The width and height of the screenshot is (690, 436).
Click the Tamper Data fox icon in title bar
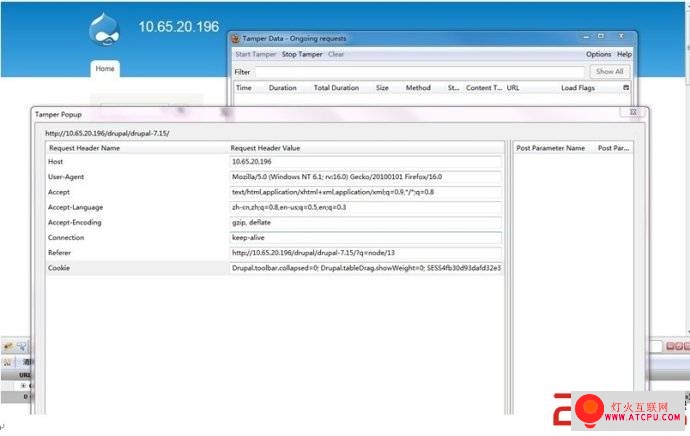point(236,39)
